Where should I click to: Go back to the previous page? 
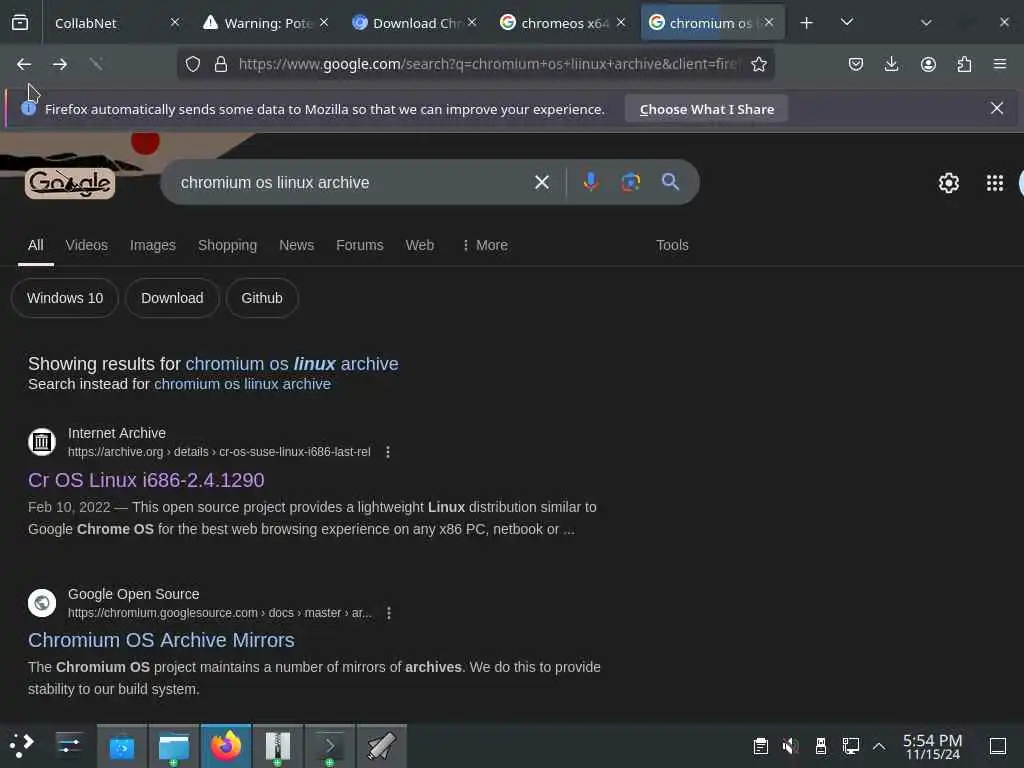24,64
